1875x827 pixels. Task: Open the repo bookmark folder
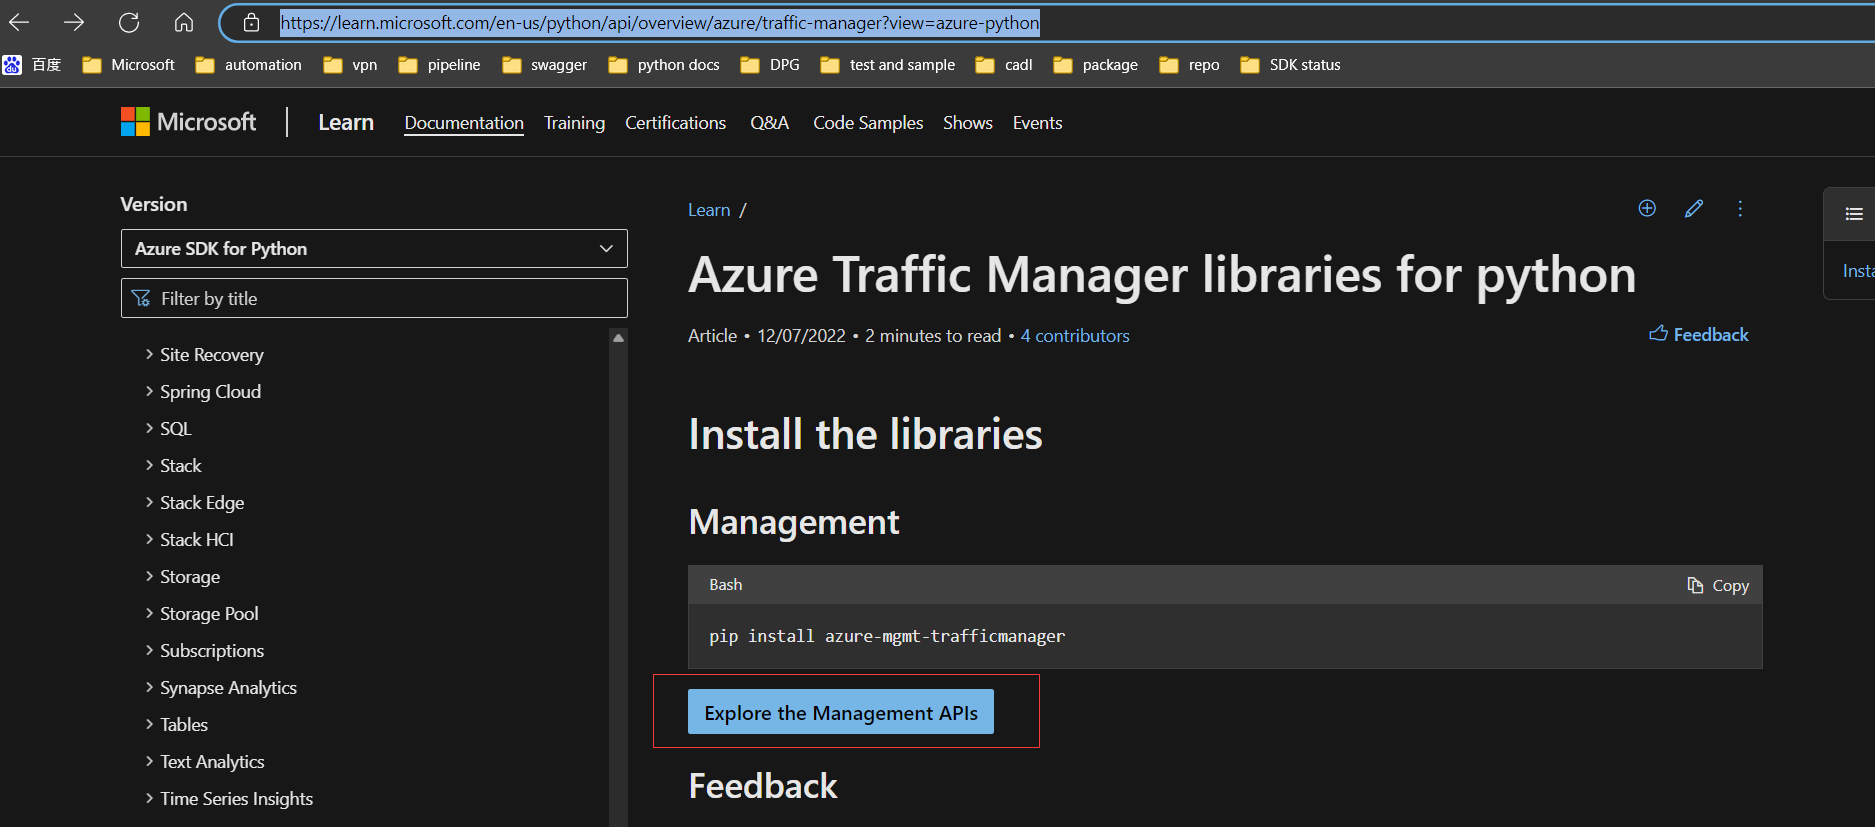[x=1189, y=65]
